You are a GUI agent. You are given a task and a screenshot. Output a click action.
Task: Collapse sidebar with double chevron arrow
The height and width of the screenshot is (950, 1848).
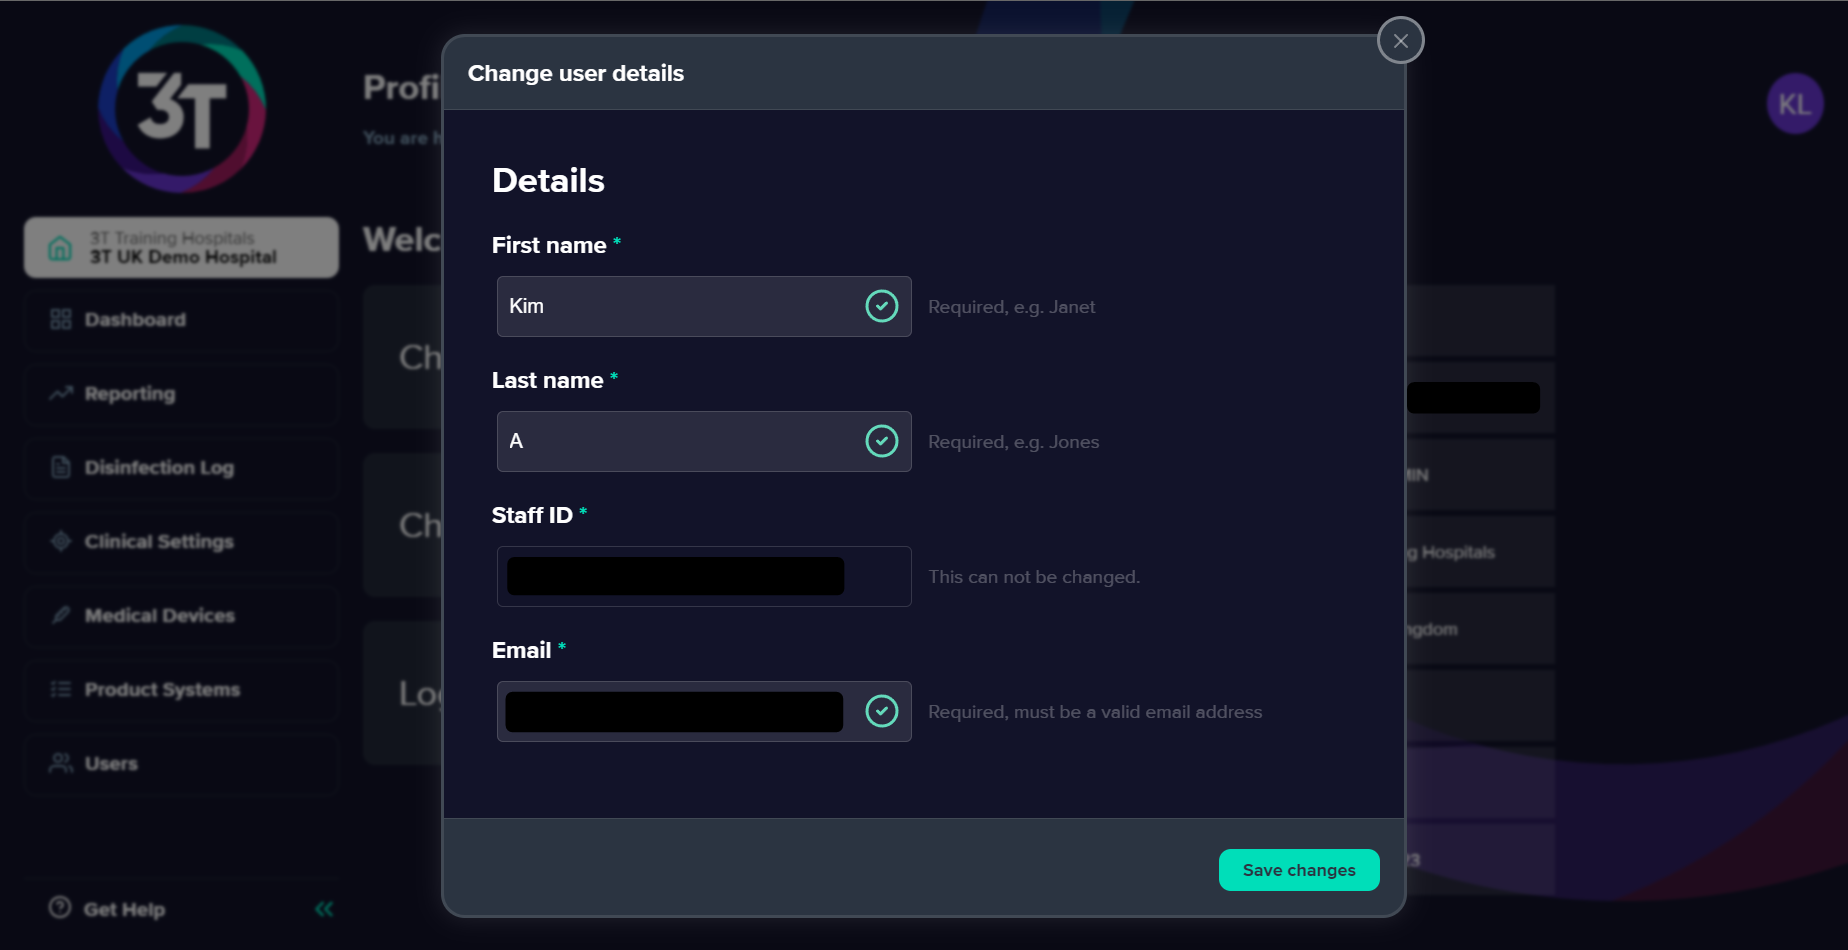click(x=324, y=909)
